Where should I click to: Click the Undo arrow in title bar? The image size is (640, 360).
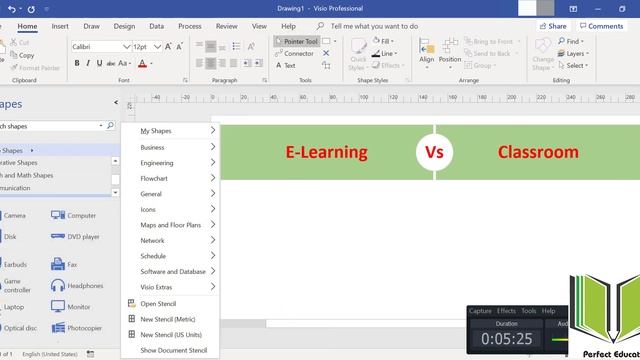12,9
